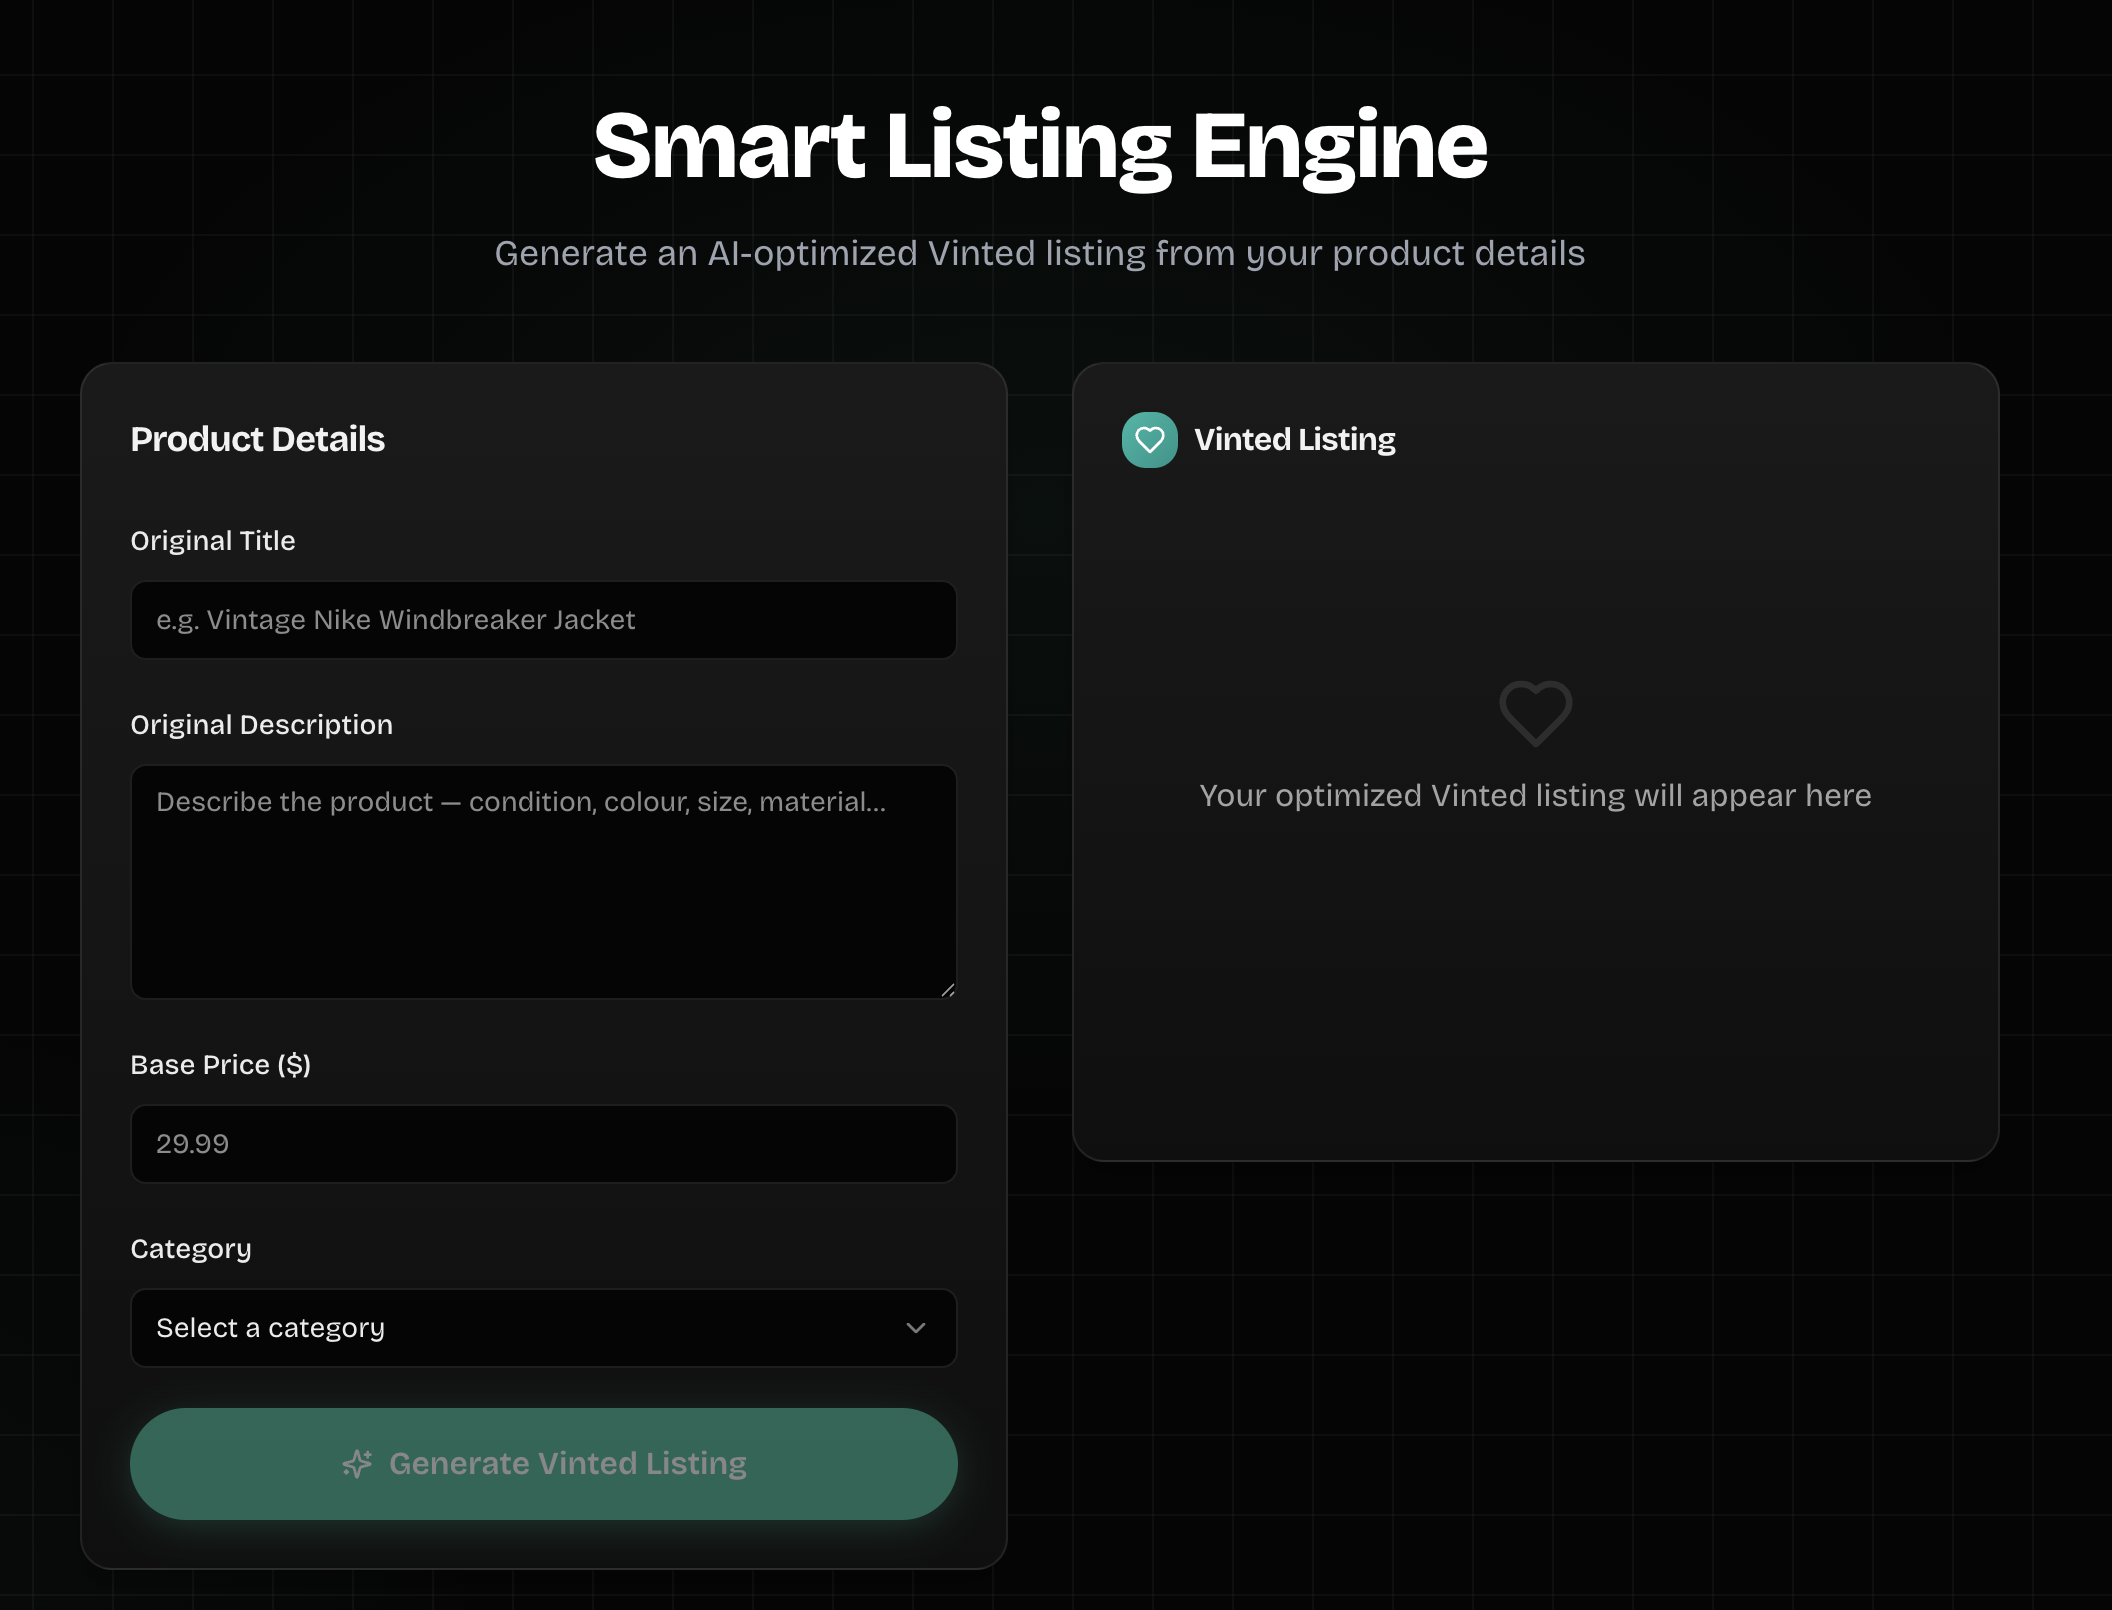Click the textarea resize handle corner

[947, 990]
